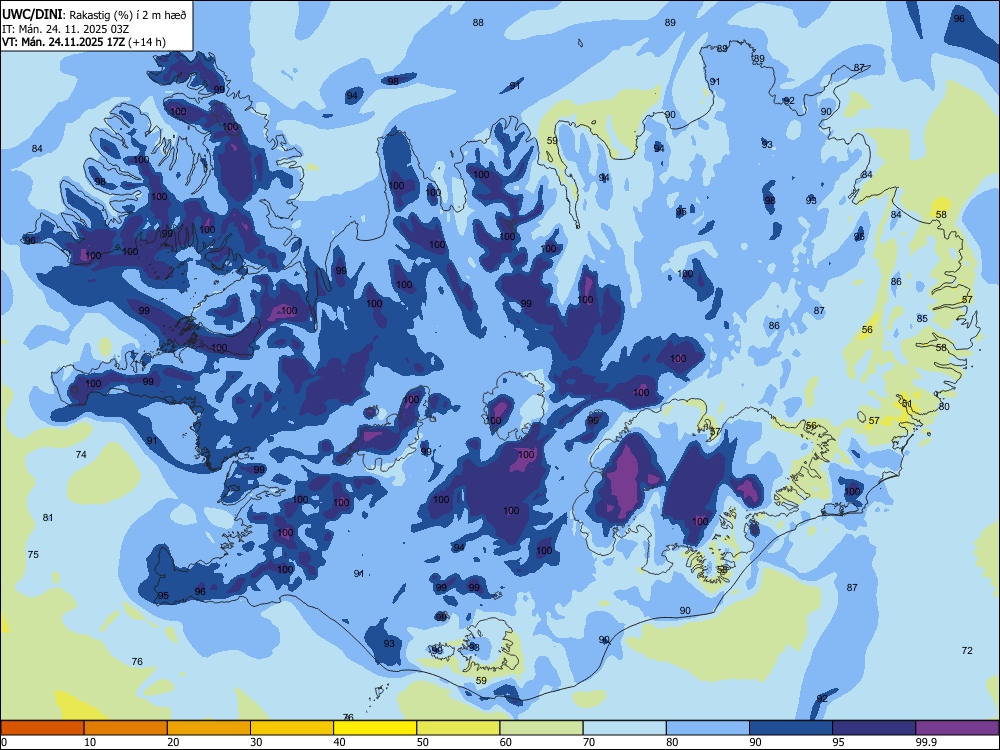This screenshot has width=1000, height=750.
Task: Click the dark orange 0–10 legend swatch
Action: (42, 728)
